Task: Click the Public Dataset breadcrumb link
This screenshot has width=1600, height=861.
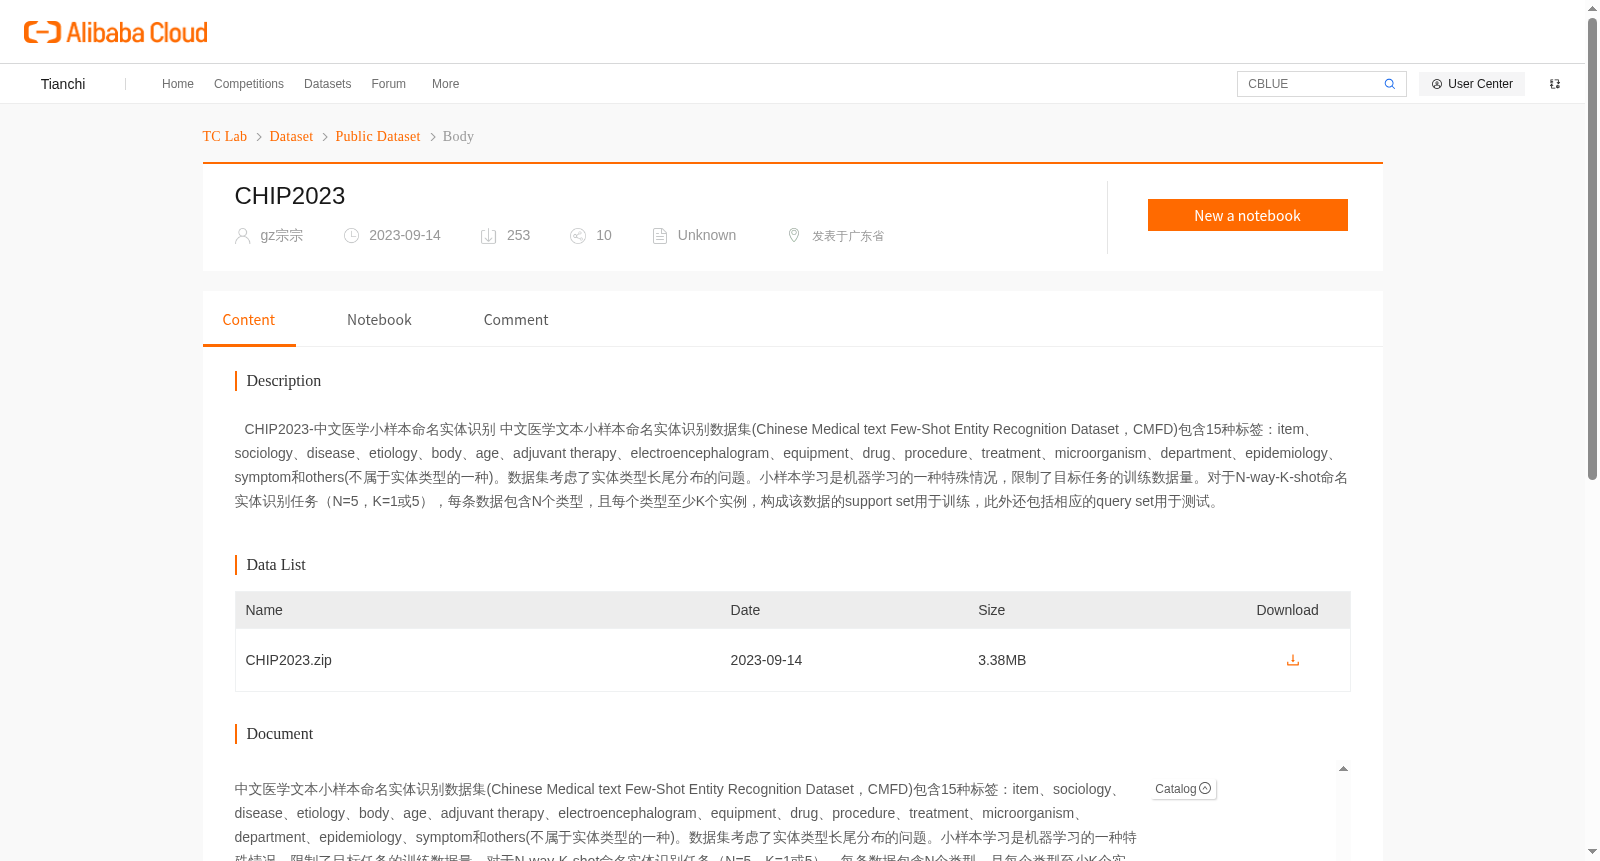Action: (x=378, y=136)
